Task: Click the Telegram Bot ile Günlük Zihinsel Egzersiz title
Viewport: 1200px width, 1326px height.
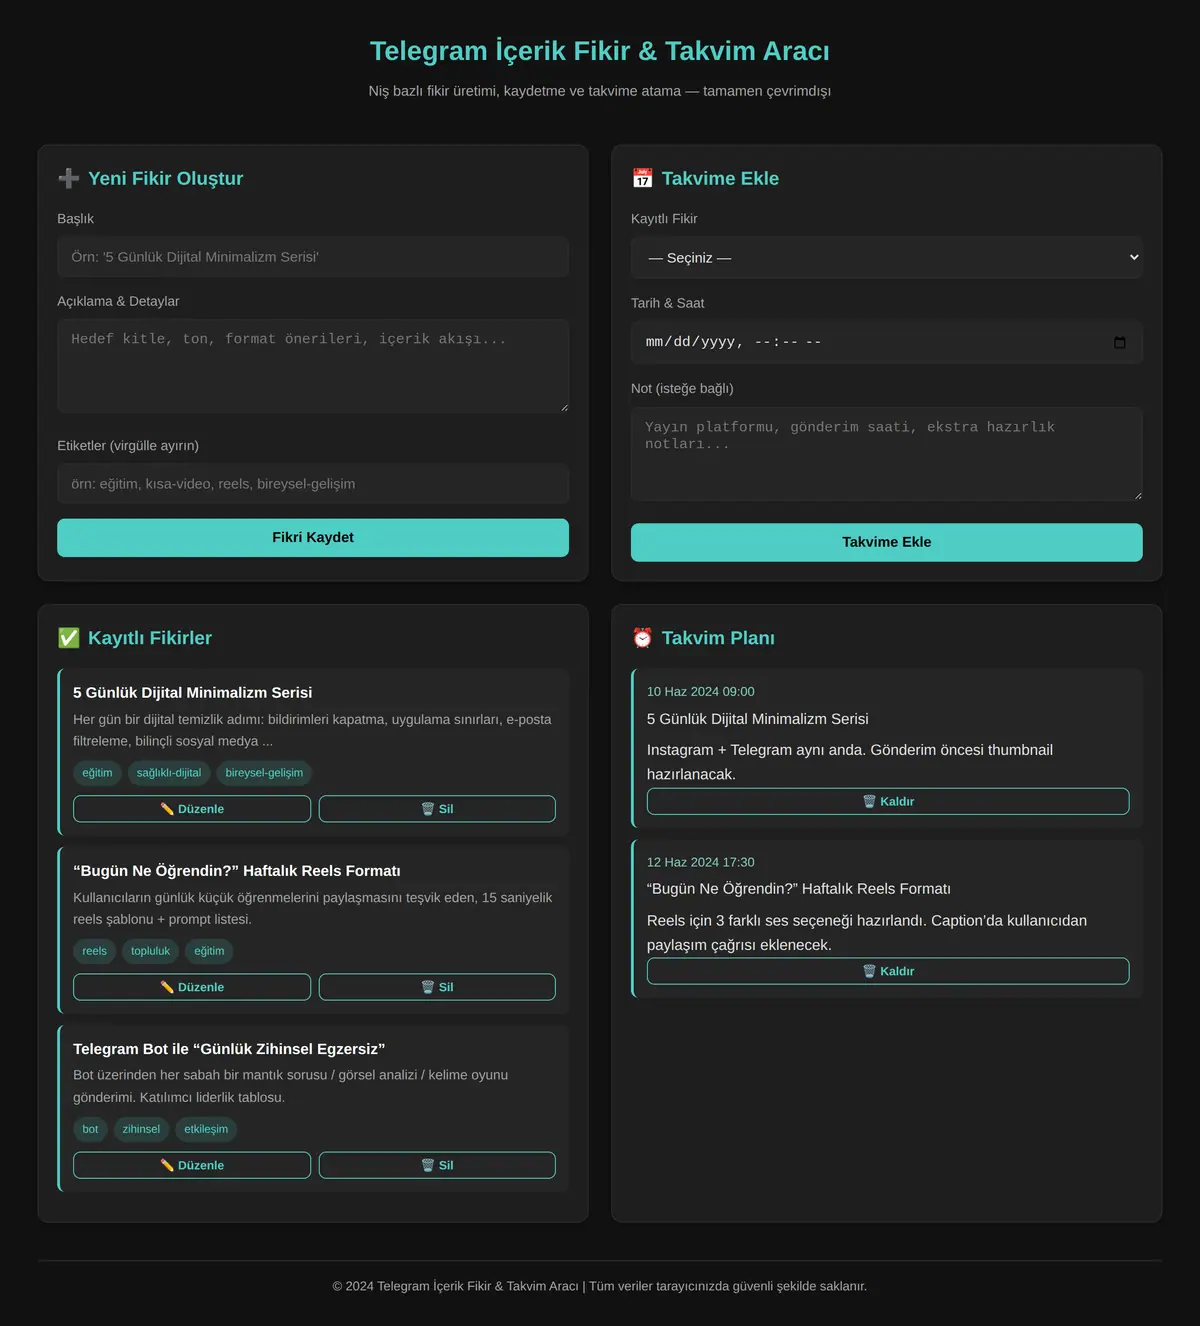Action: [229, 1049]
